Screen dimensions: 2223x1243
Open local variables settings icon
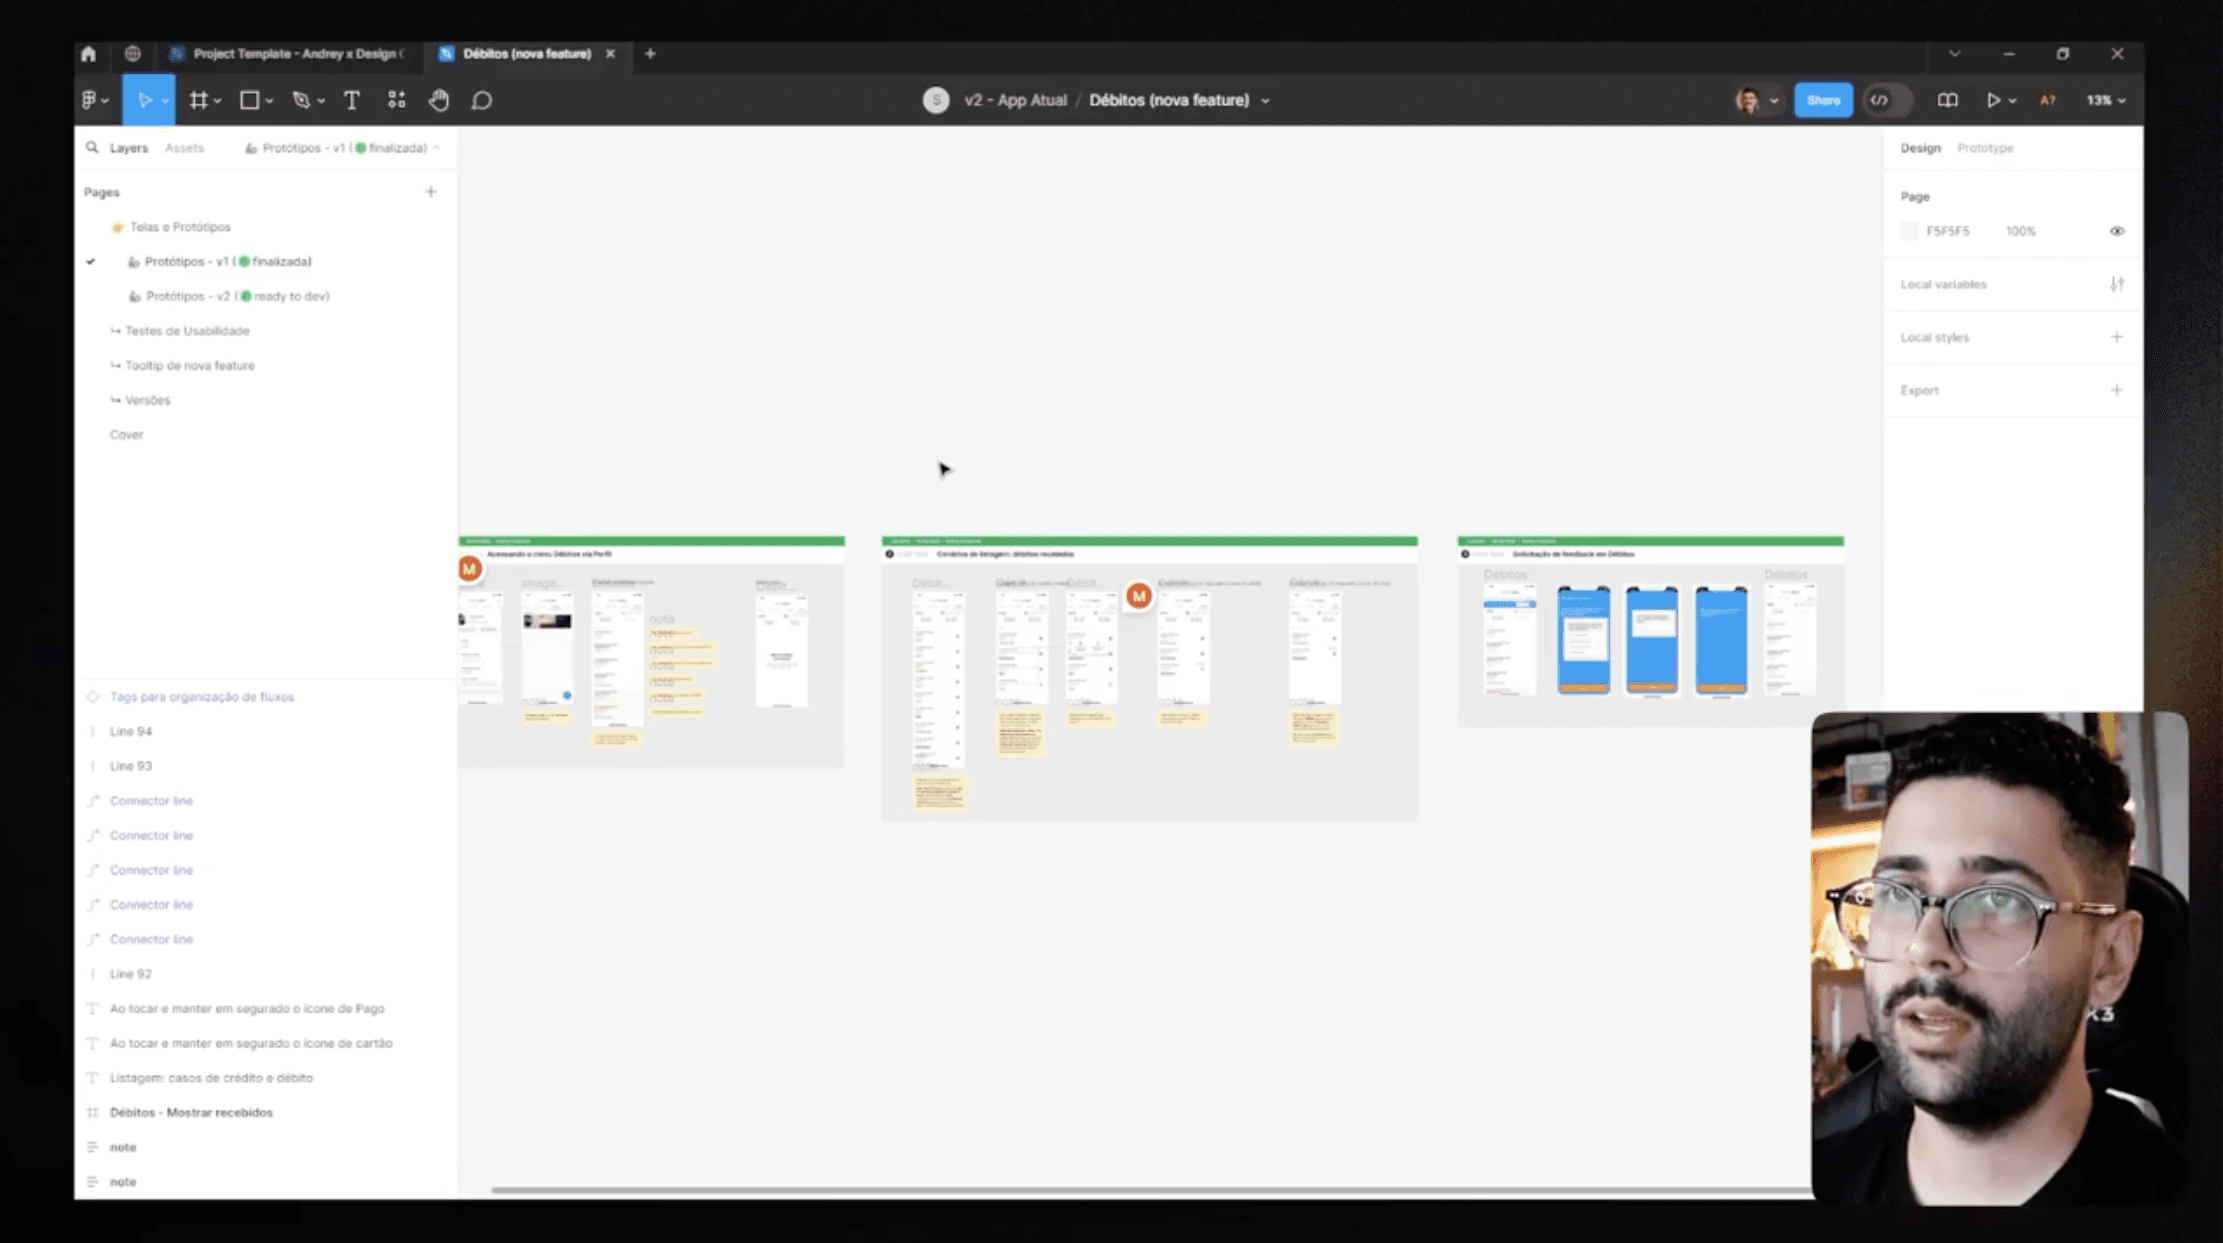(x=2117, y=284)
